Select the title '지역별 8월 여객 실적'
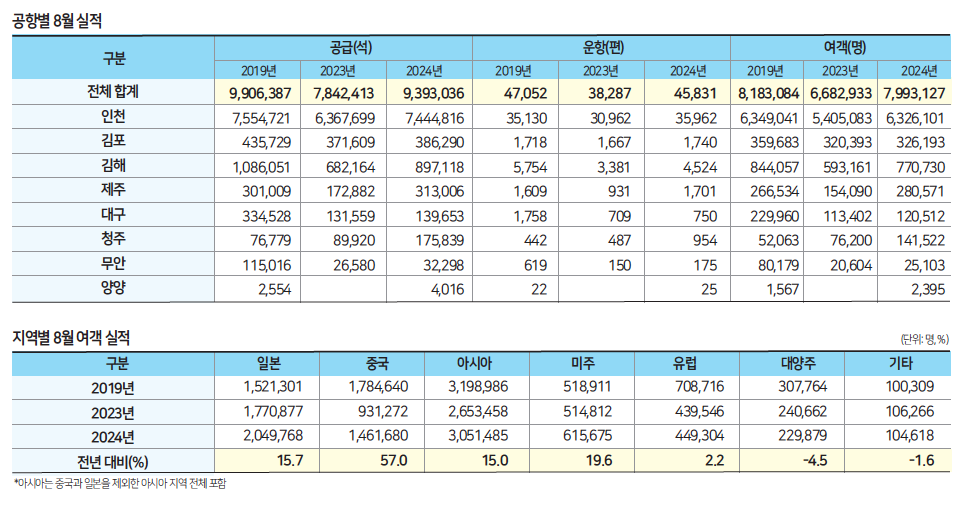Image resolution: width=965 pixels, height=506 pixels. point(71,338)
